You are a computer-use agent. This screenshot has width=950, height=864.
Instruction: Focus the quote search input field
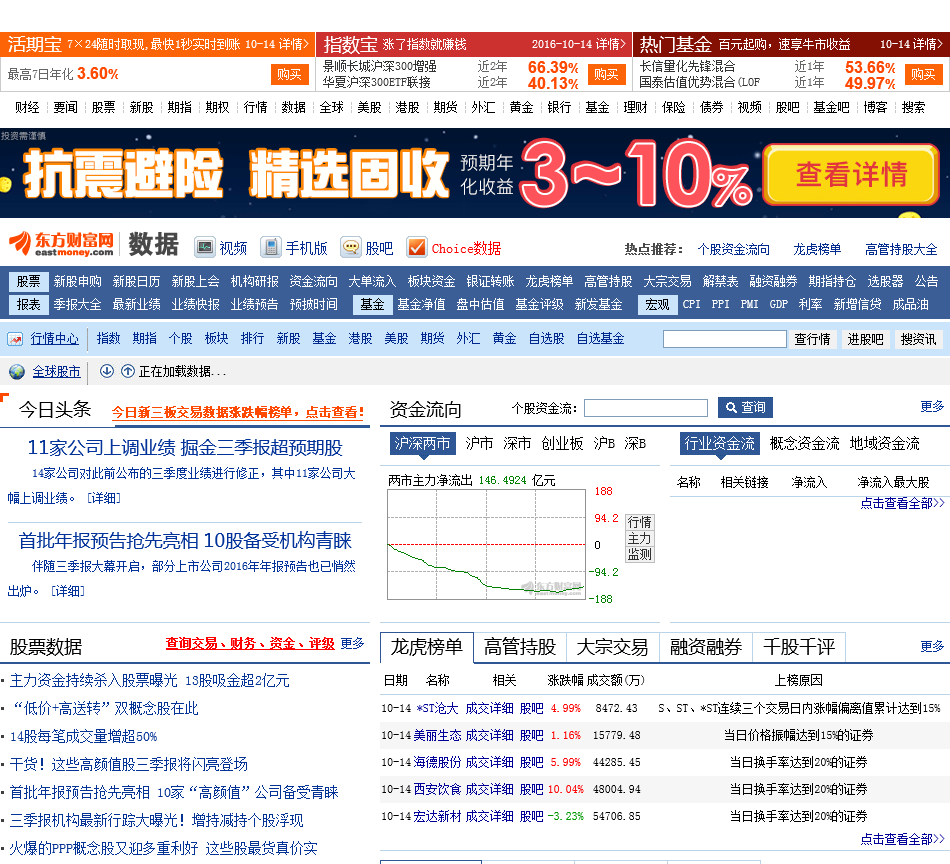tap(725, 339)
